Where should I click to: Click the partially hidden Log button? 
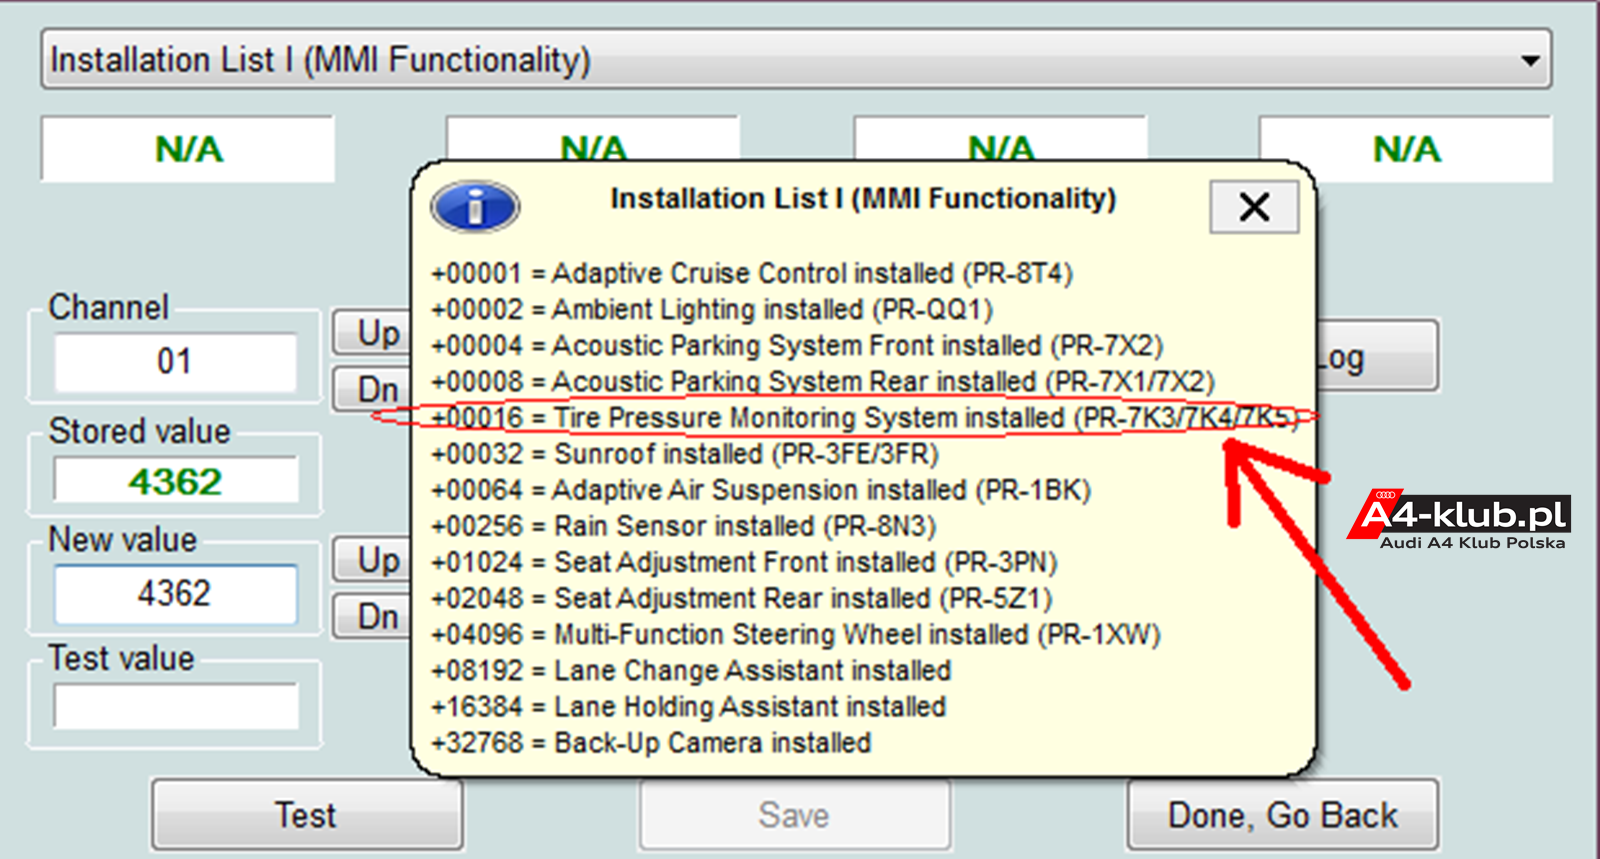click(x=1377, y=356)
